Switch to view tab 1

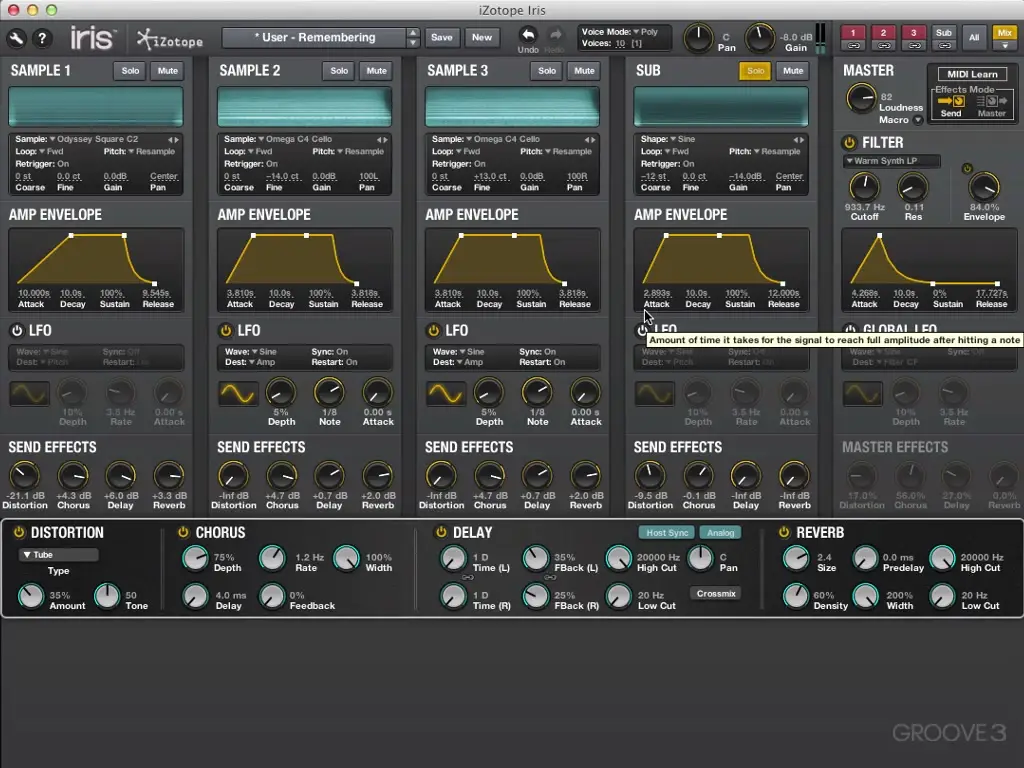pos(853,33)
